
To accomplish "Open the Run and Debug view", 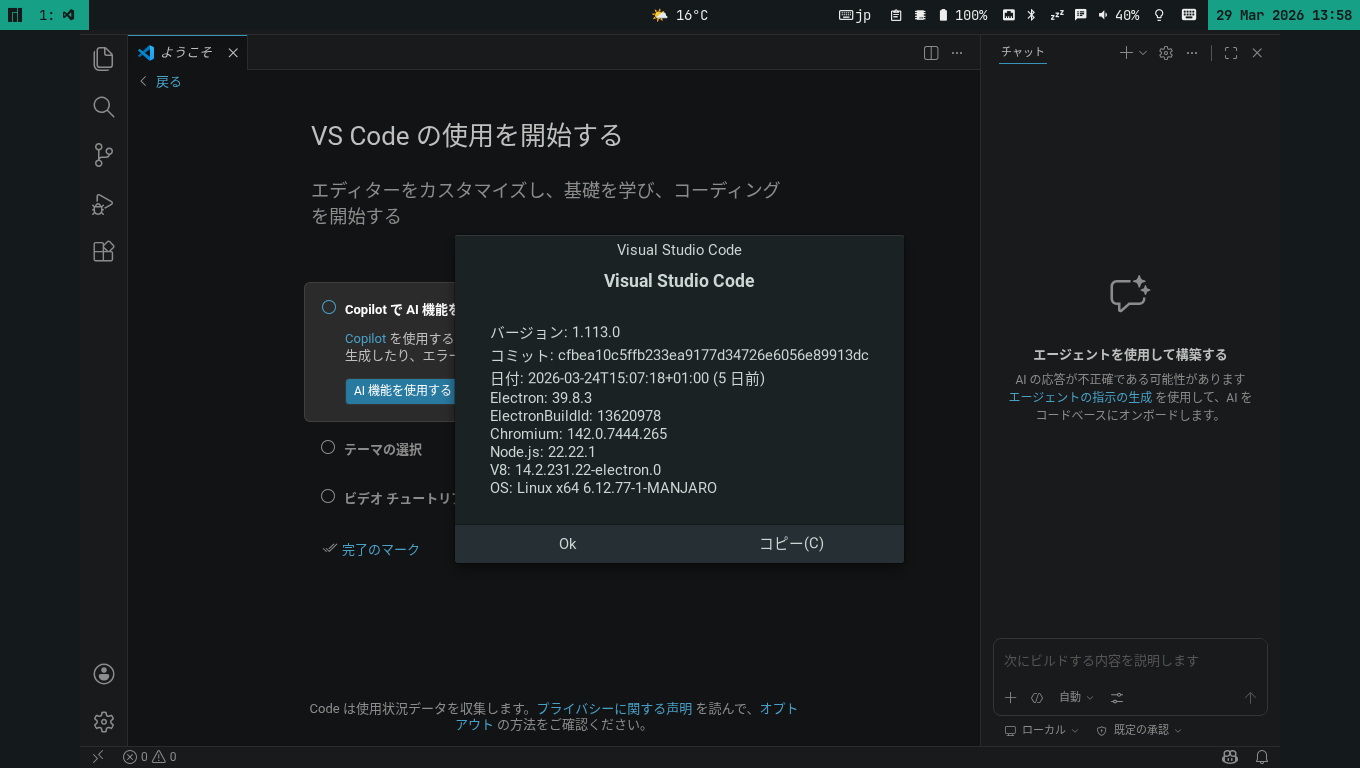I will [103, 204].
